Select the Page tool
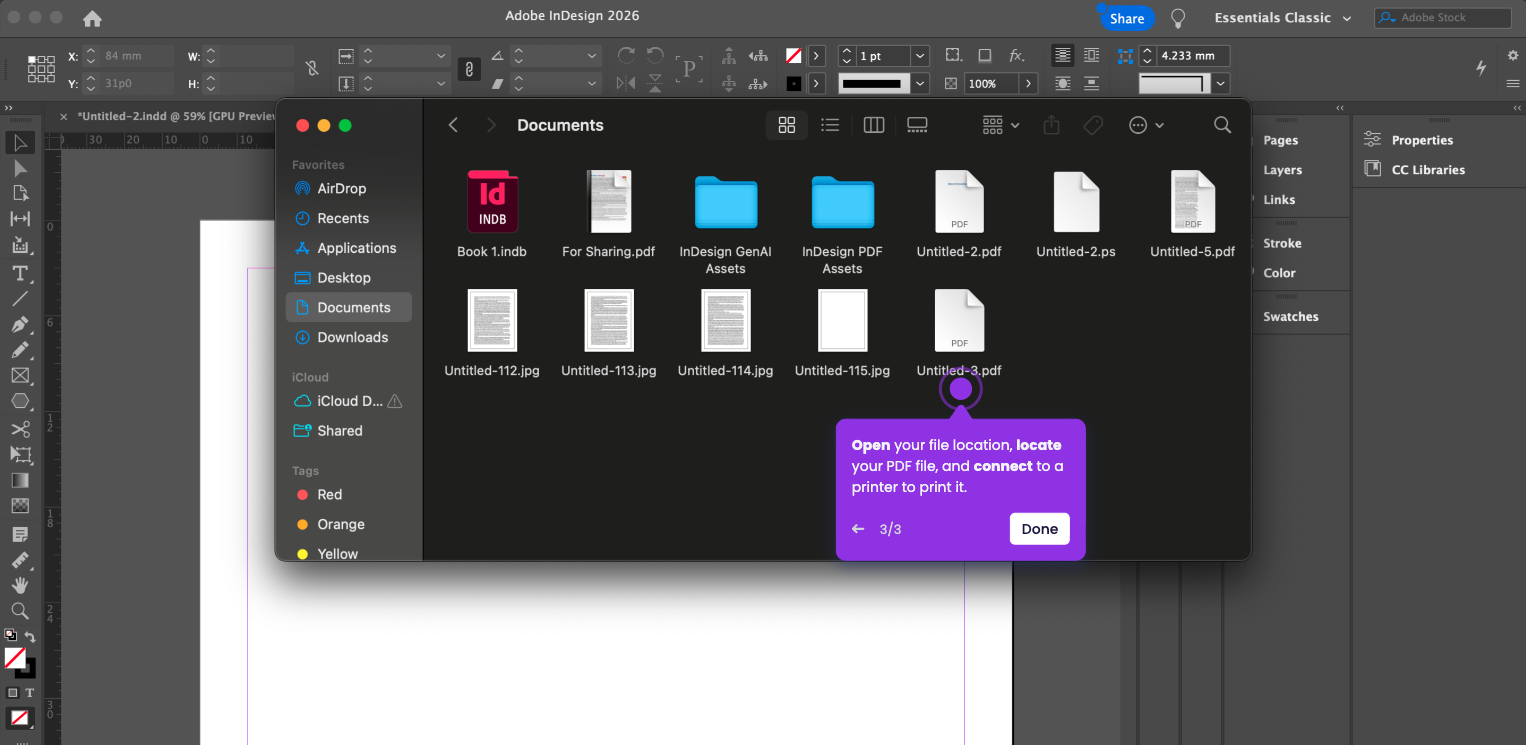Viewport: 1526px width, 745px height. pyautogui.click(x=20, y=193)
